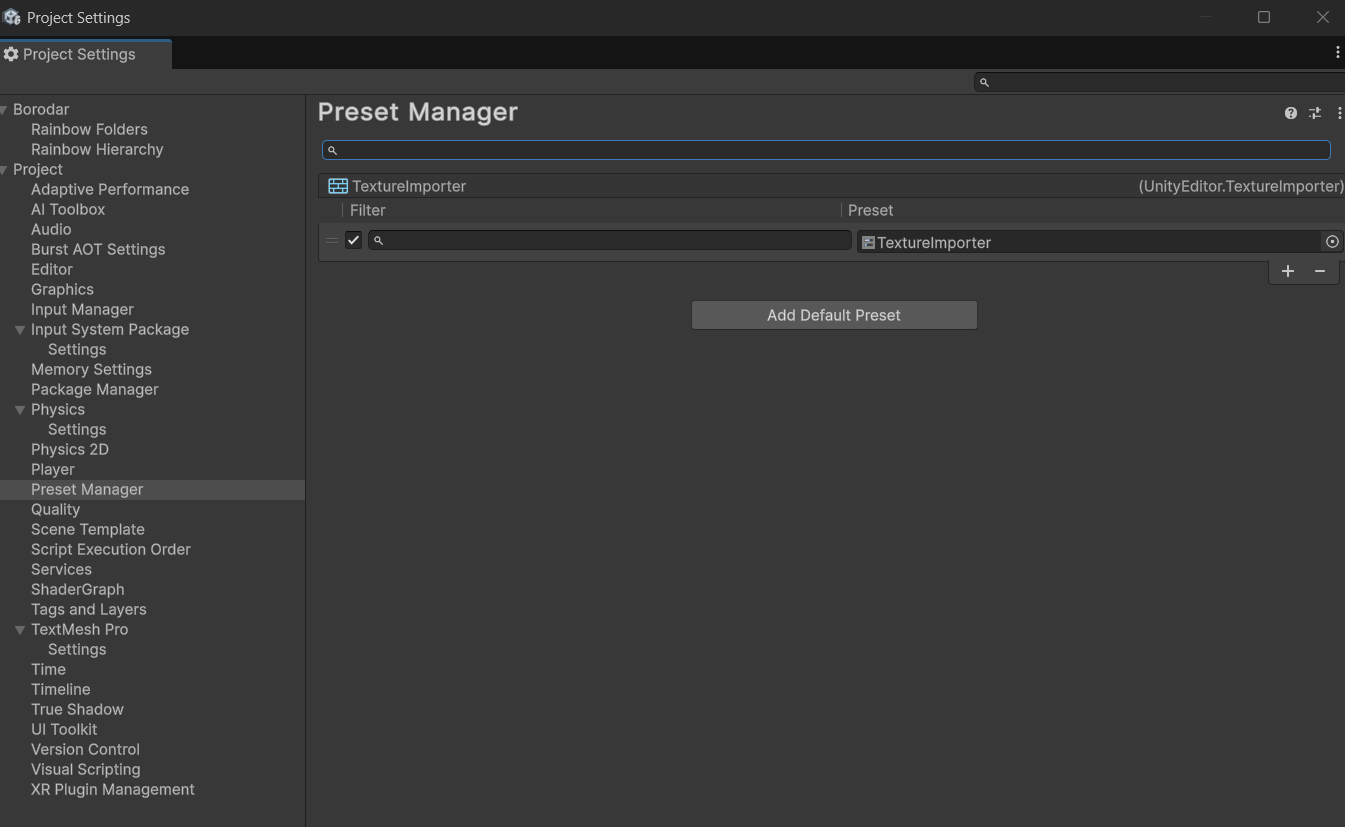Viewport: 1345px width, 827px height.
Task: Open the Project Settings window kebab menu
Action: tap(1337, 53)
